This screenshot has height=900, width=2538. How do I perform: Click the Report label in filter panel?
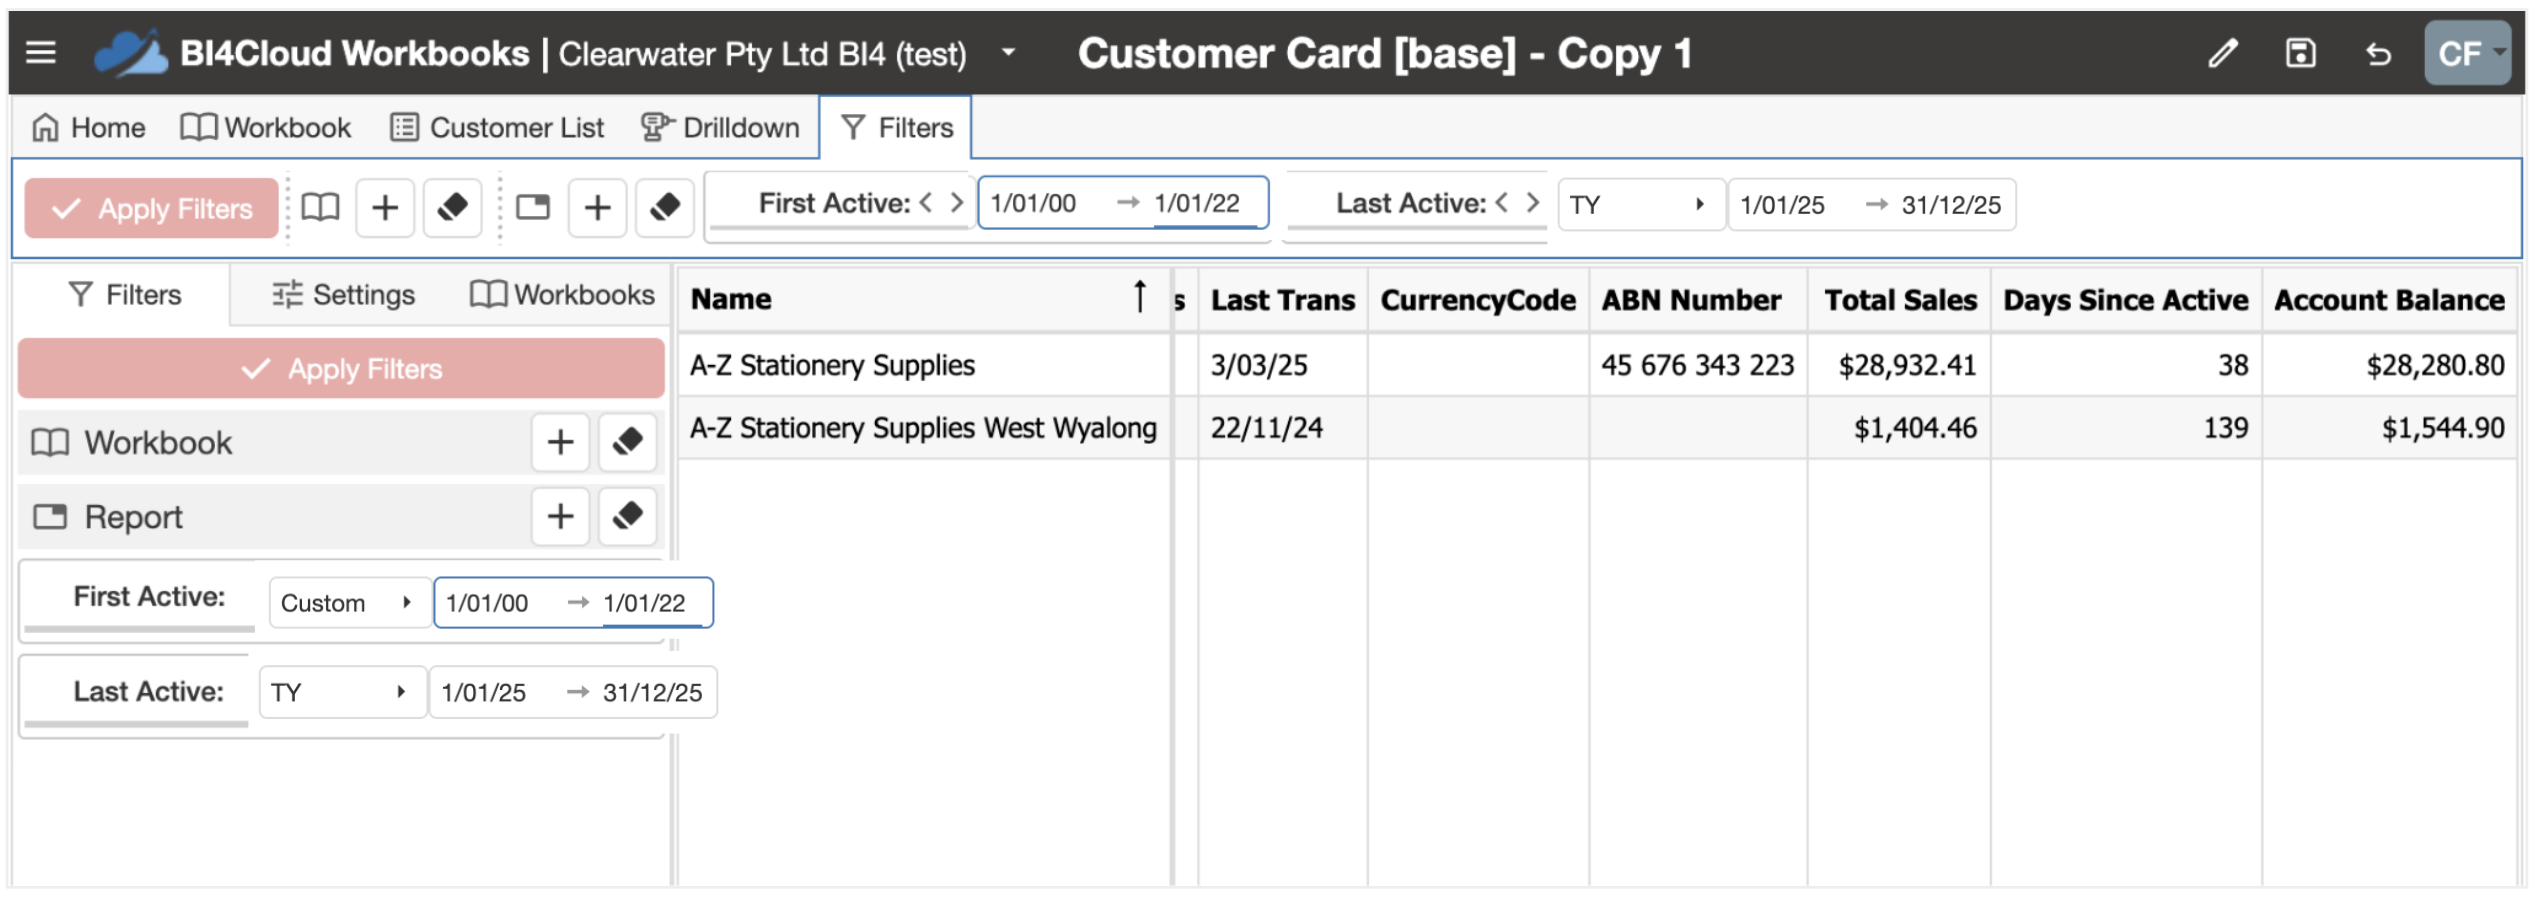click(x=133, y=517)
